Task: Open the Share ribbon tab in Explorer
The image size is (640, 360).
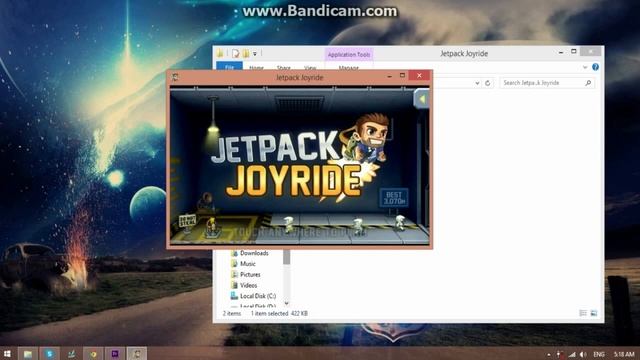Action: (x=284, y=67)
